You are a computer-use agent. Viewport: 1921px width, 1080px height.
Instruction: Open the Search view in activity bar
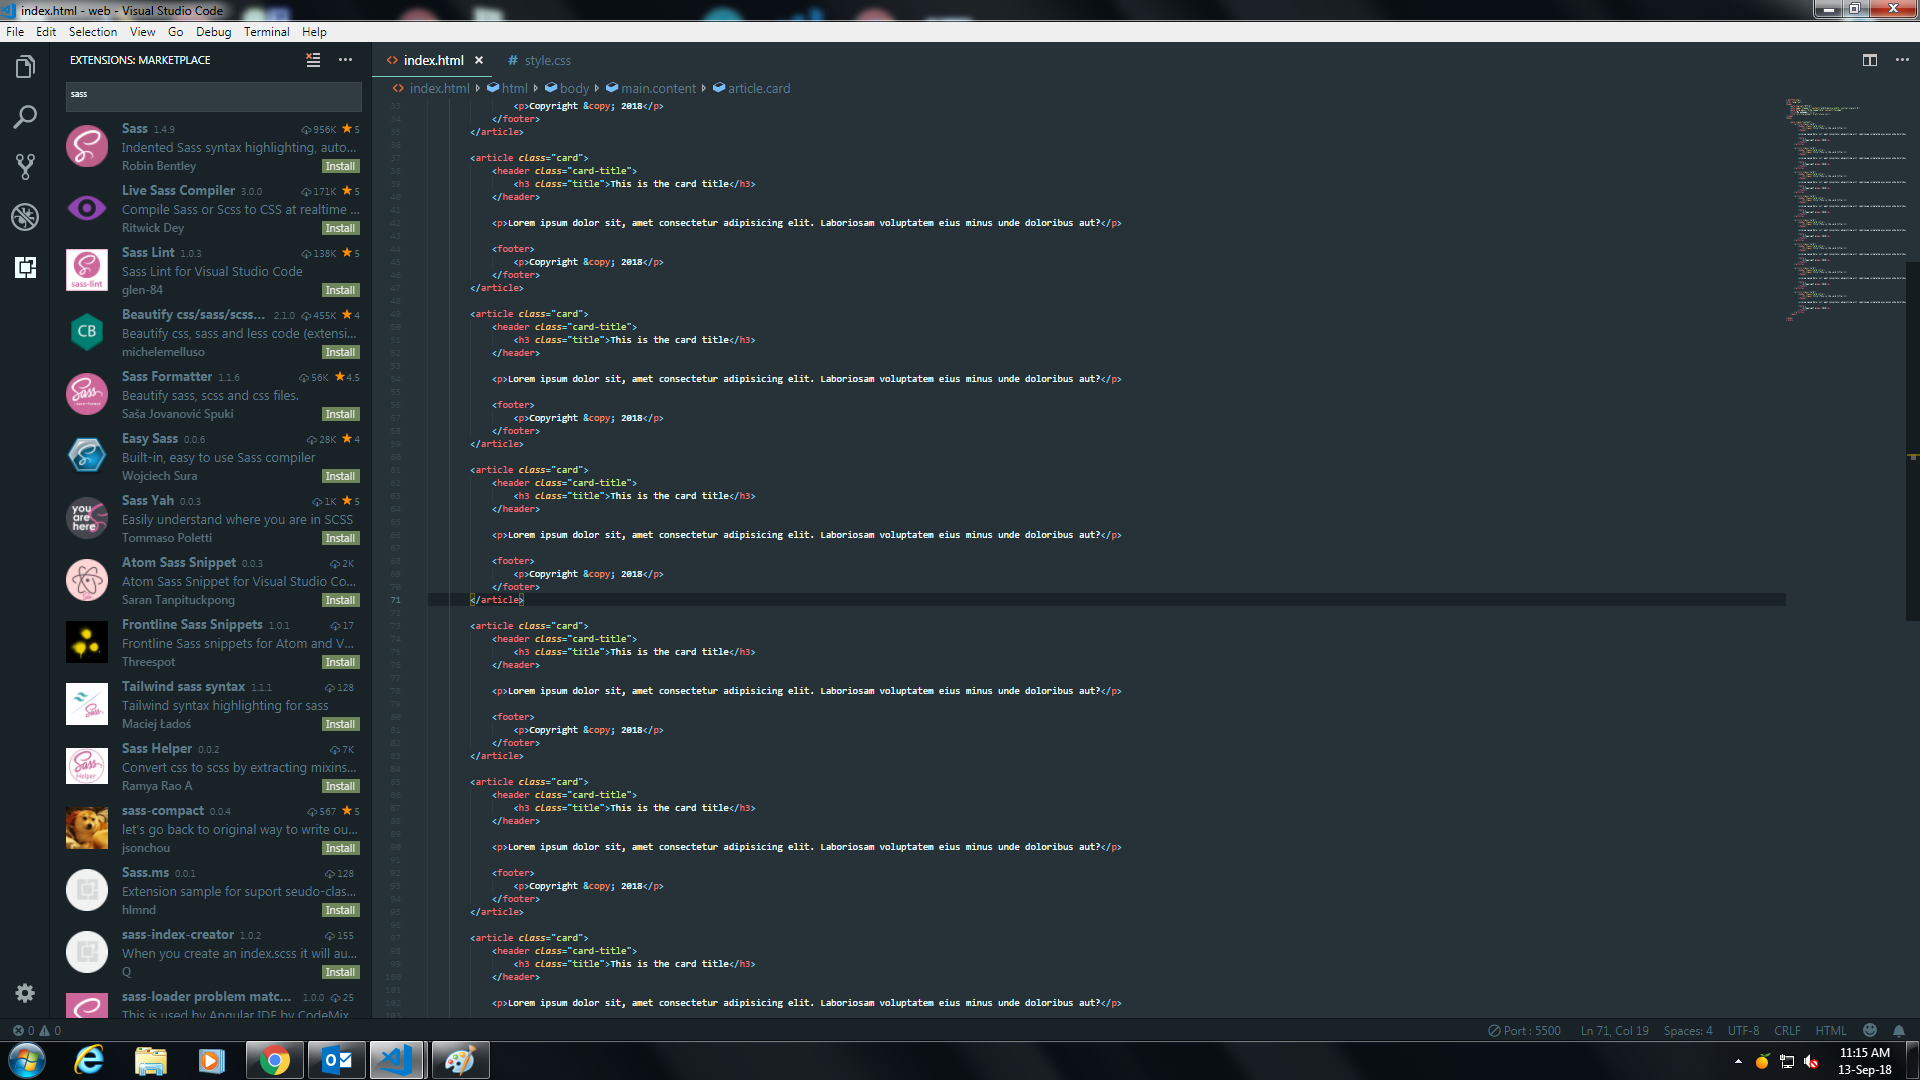coord(25,117)
